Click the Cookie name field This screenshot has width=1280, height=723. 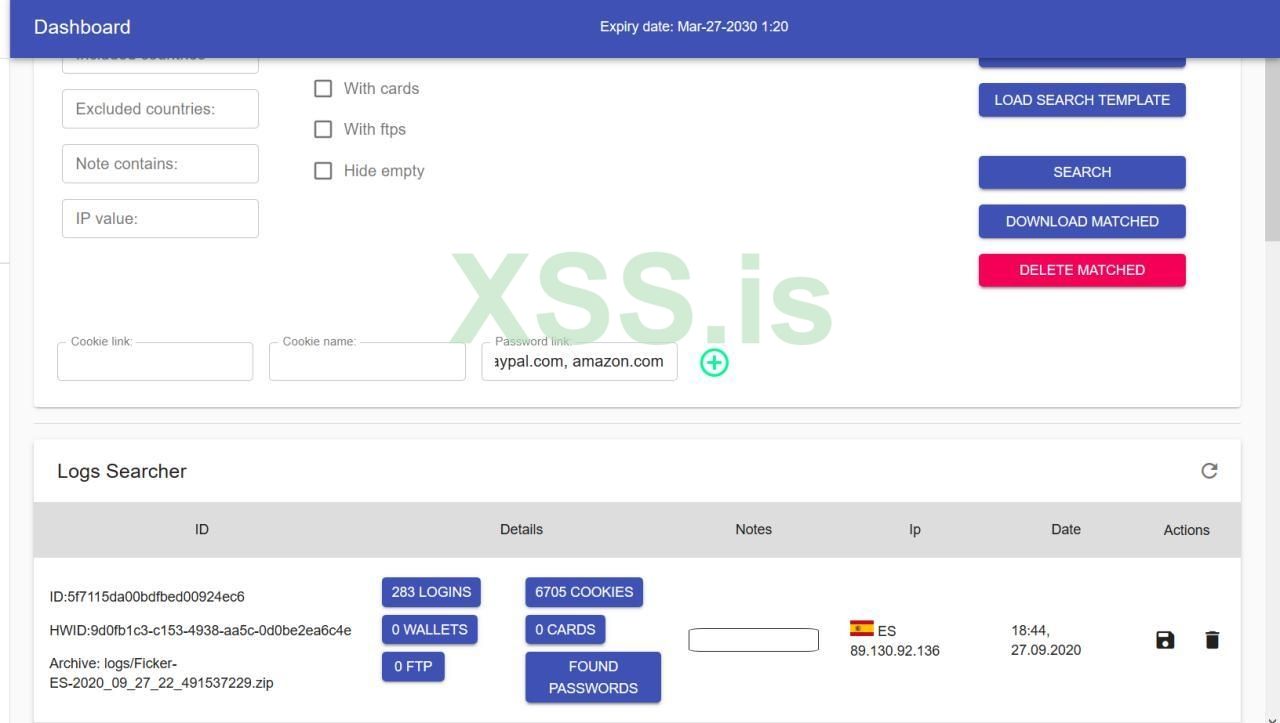pyautogui.click(x=367, y=361)
